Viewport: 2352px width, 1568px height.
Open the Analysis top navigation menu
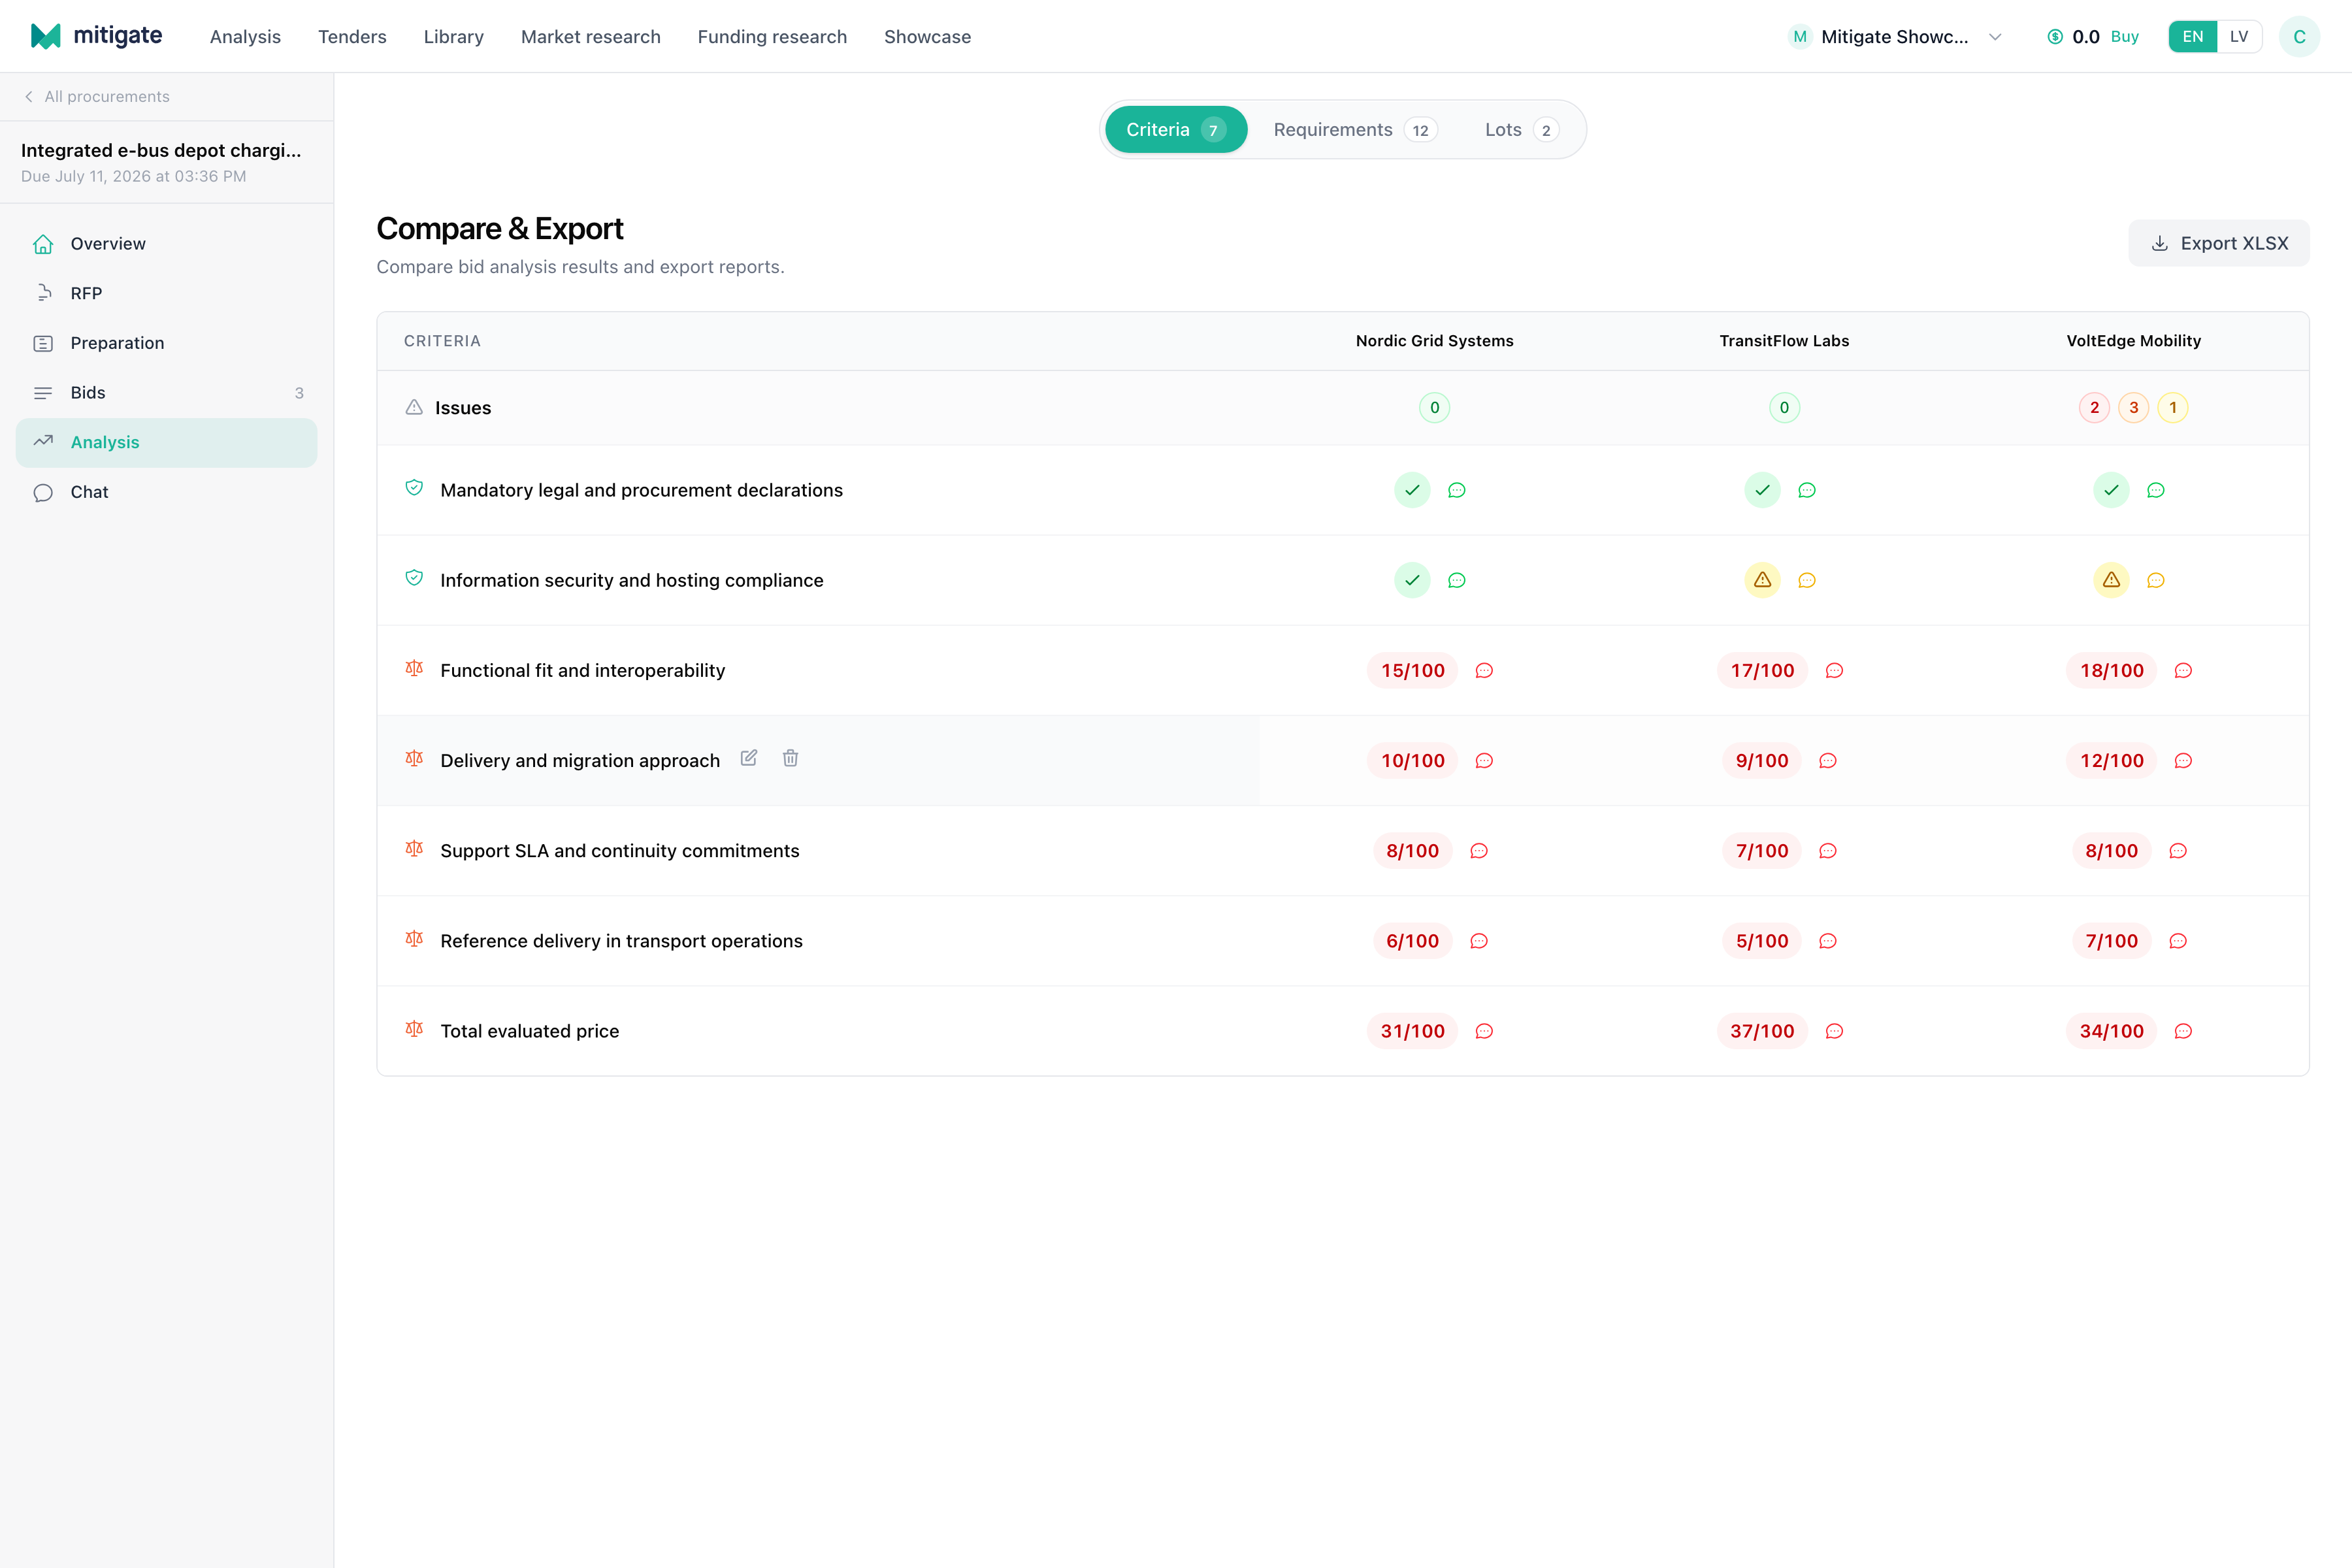pyautogui.click(x=245, y=37)
